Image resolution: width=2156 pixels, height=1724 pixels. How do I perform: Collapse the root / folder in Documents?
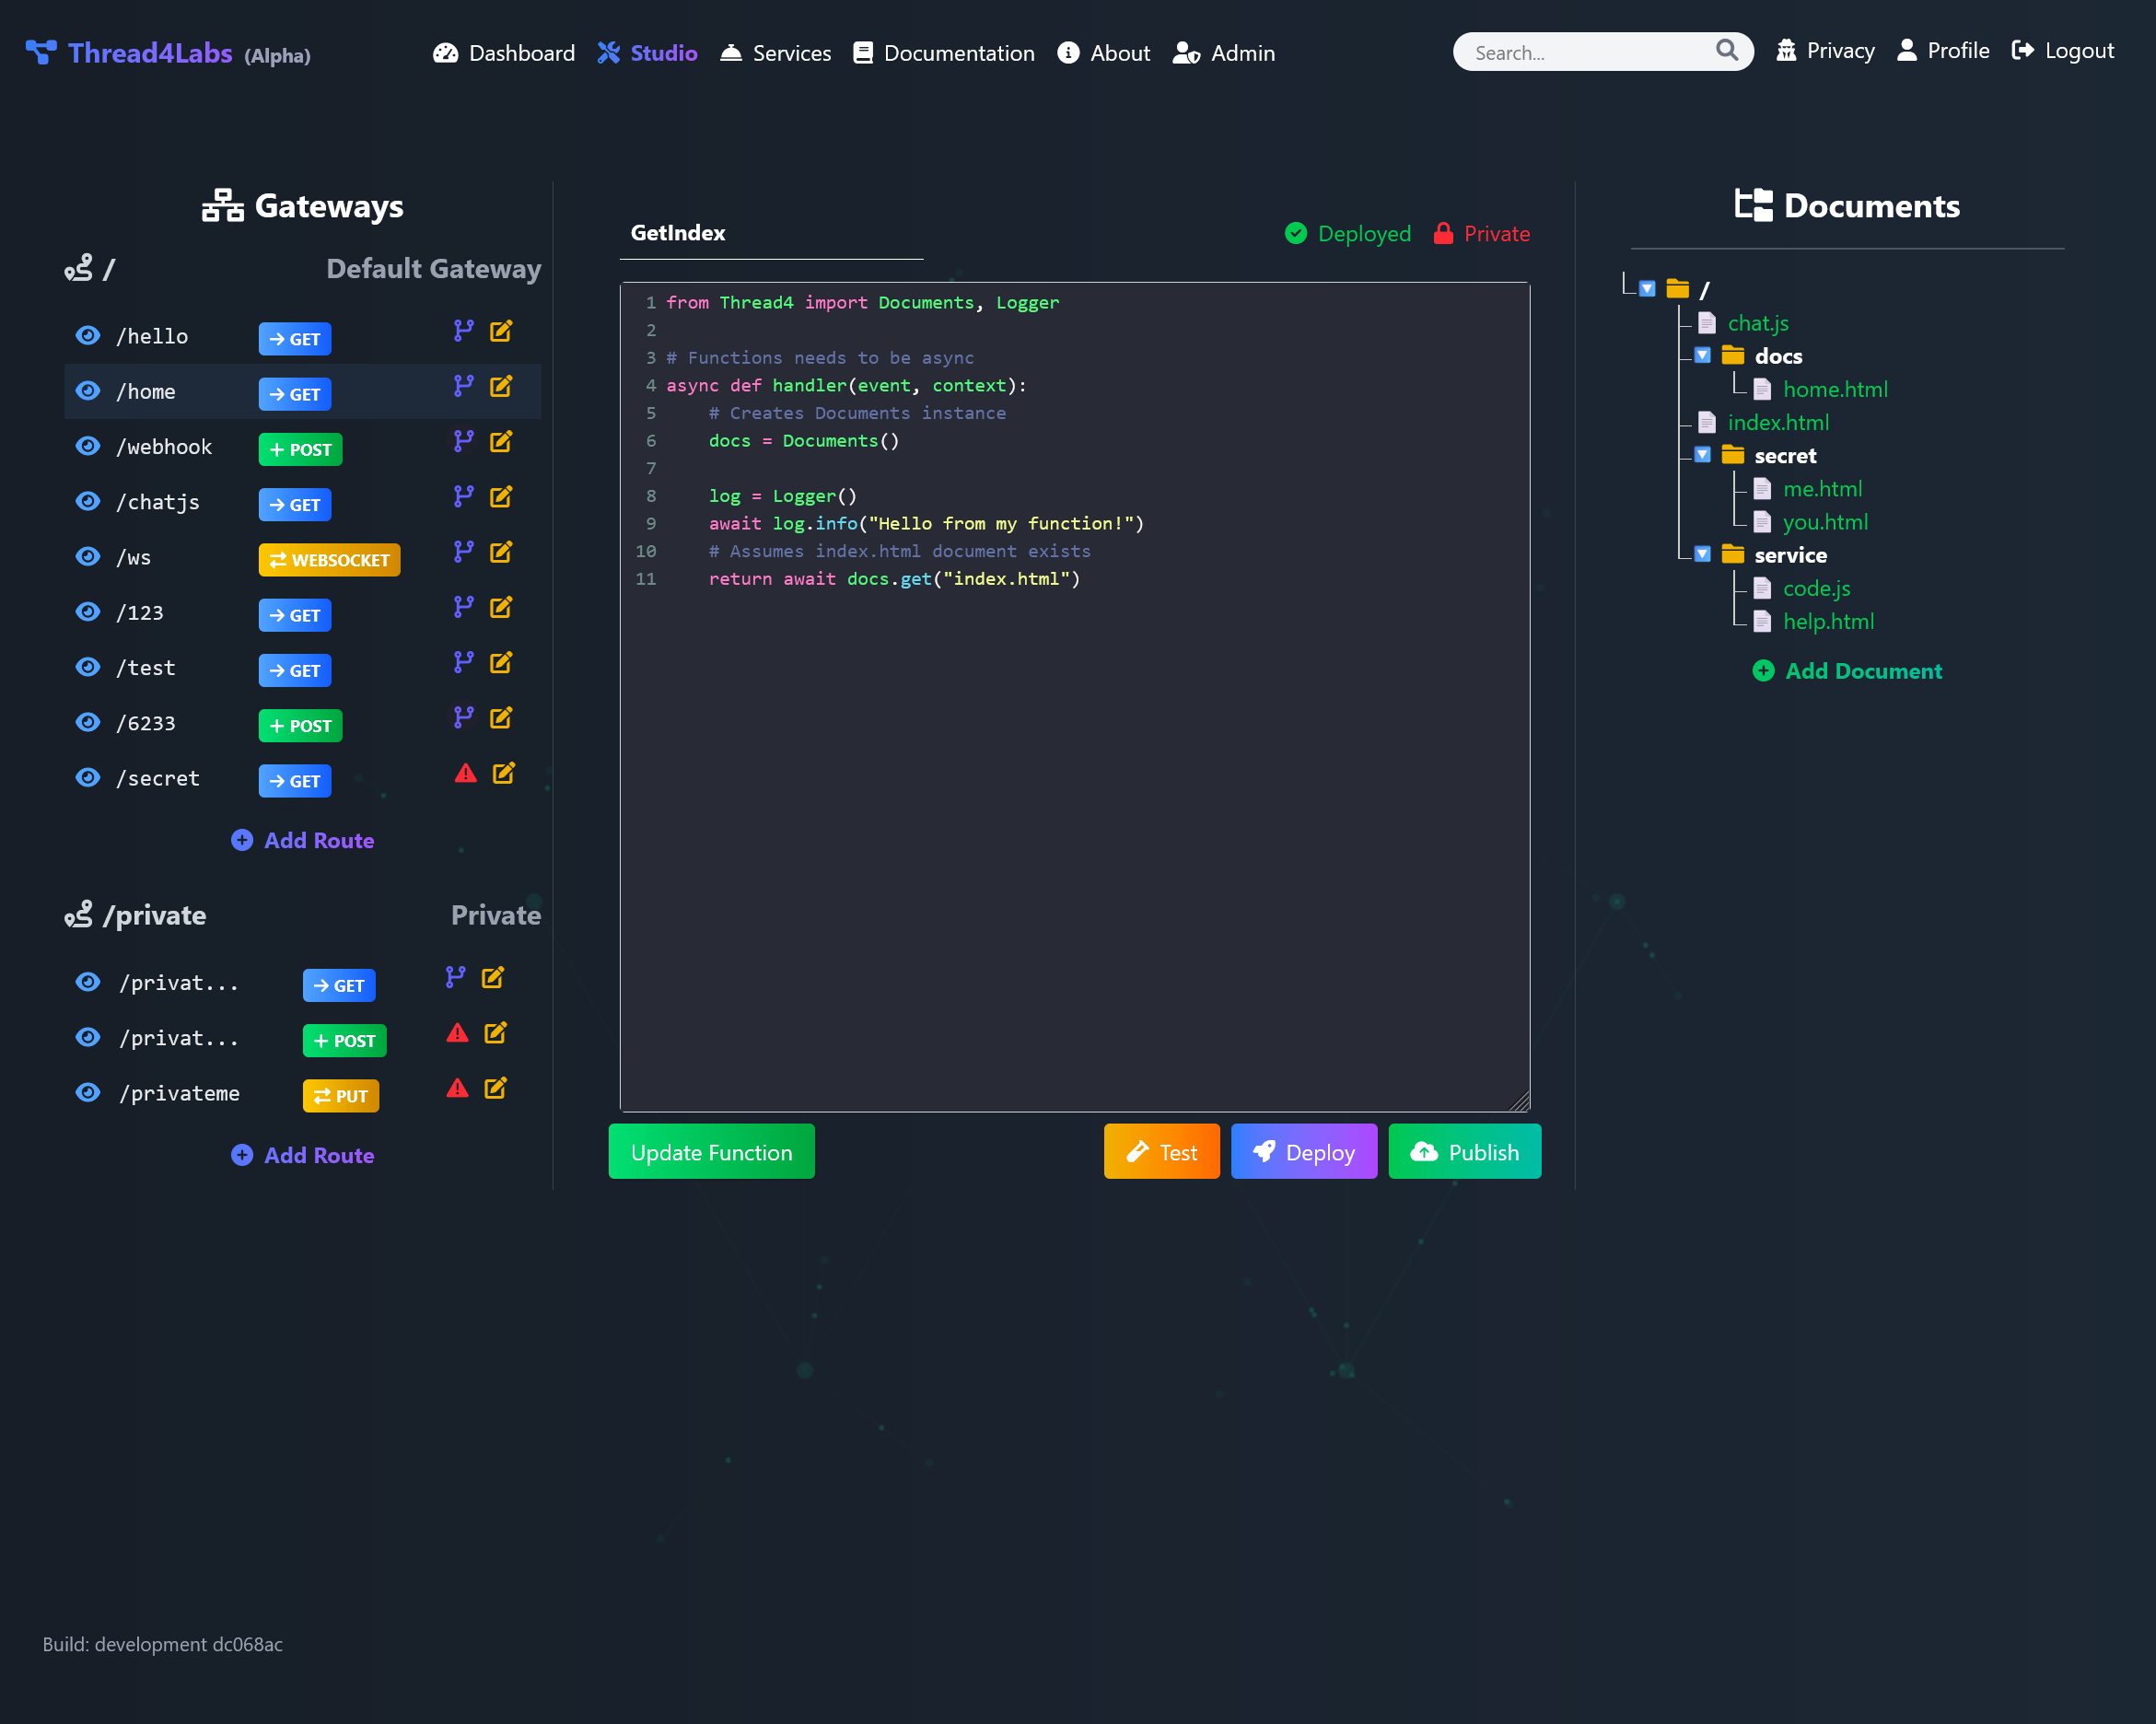(1647, 289)
